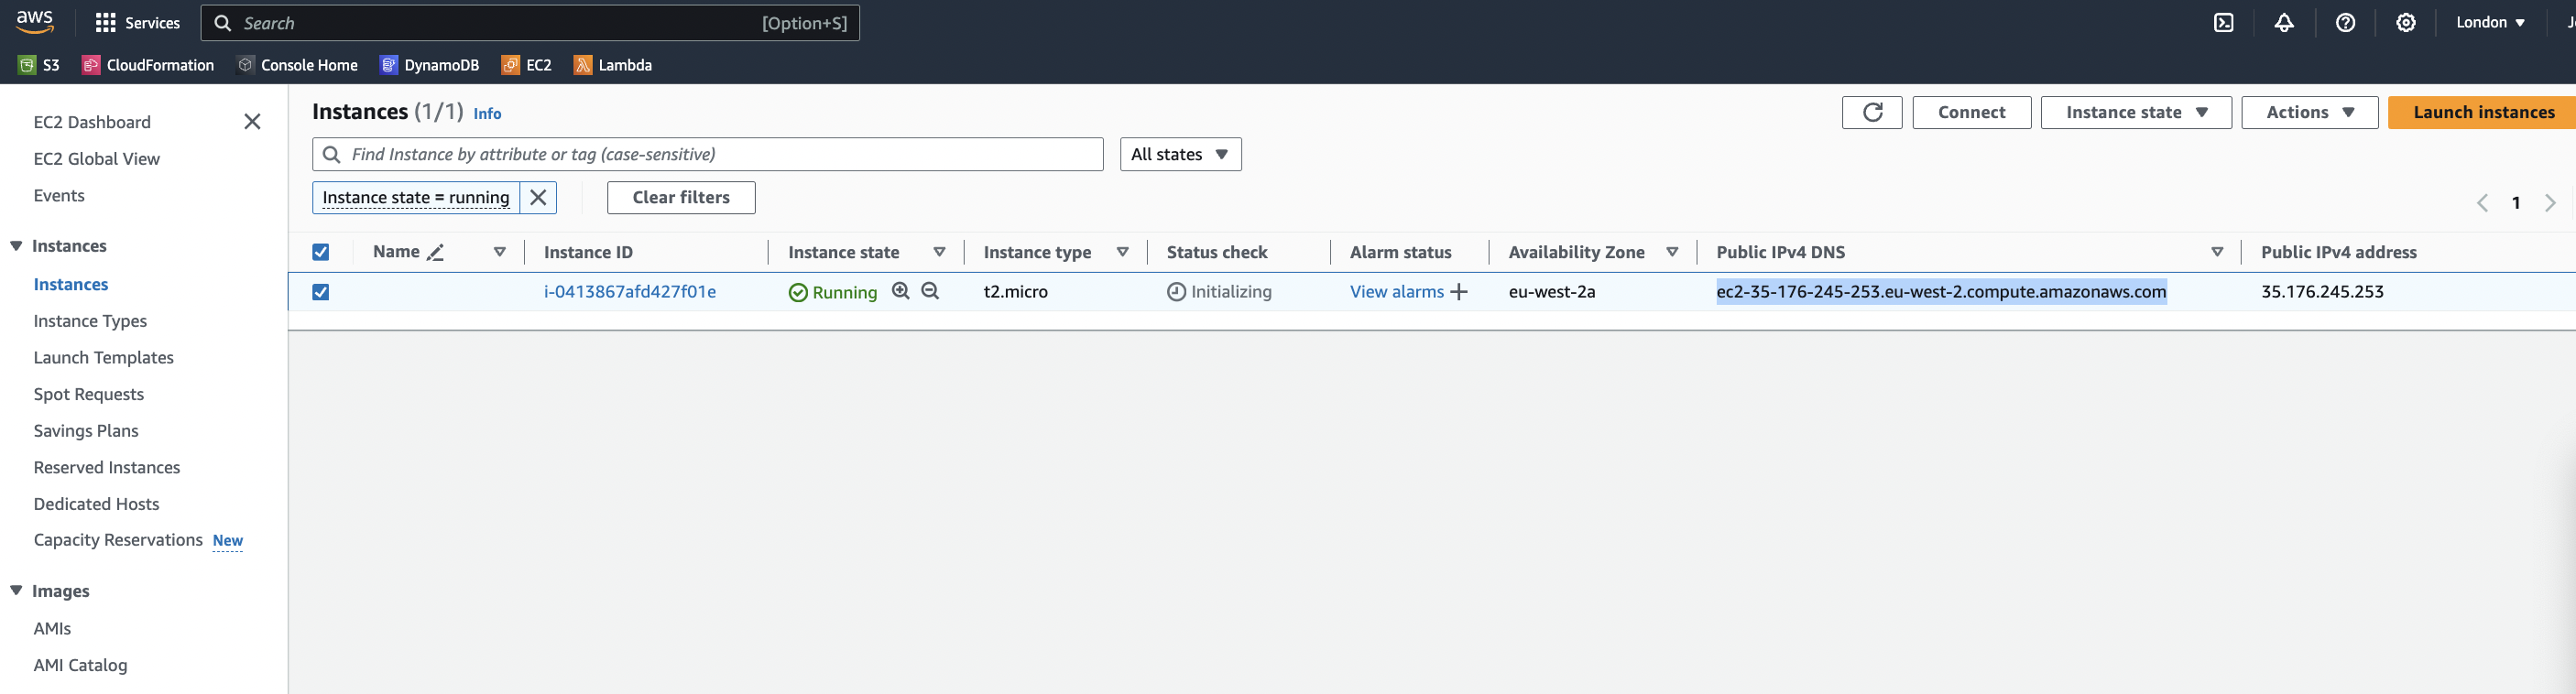Open Capacity Reservations in the sidebar
The image size is (2576, 694).
point(118,540)
